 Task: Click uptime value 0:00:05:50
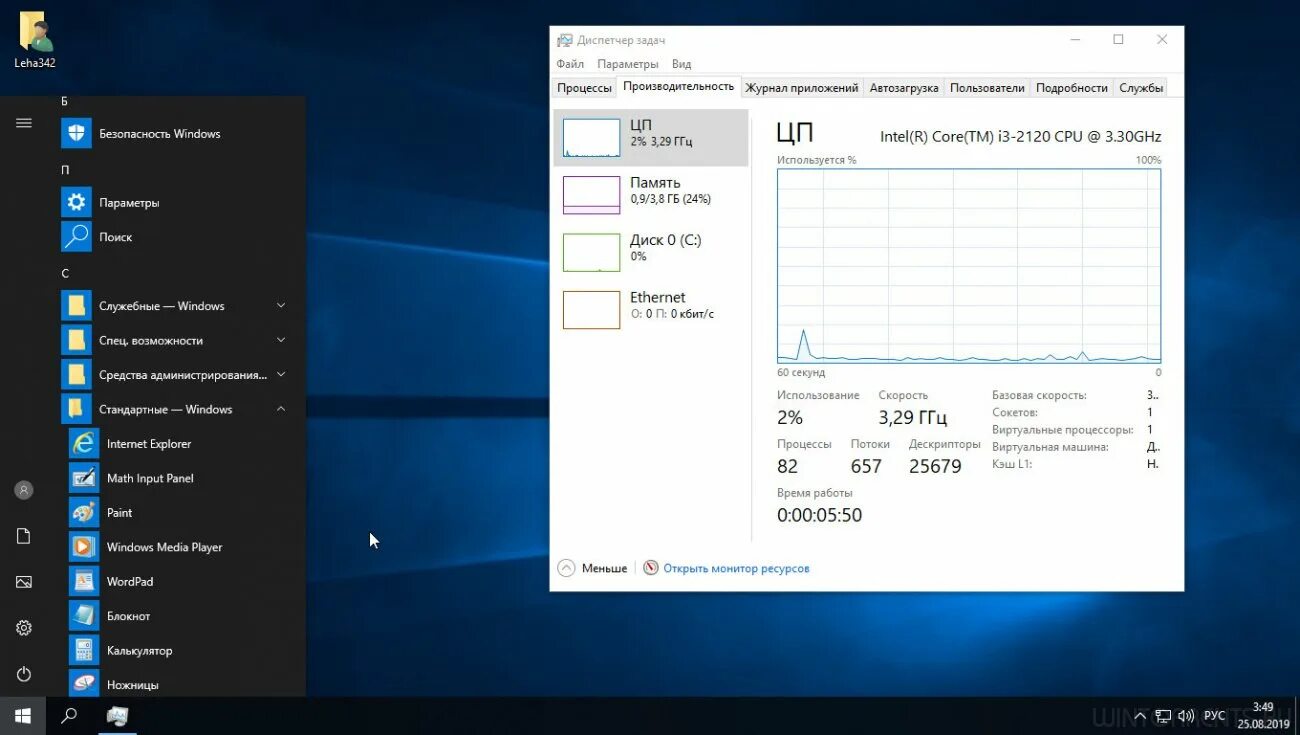pos(819,515)
